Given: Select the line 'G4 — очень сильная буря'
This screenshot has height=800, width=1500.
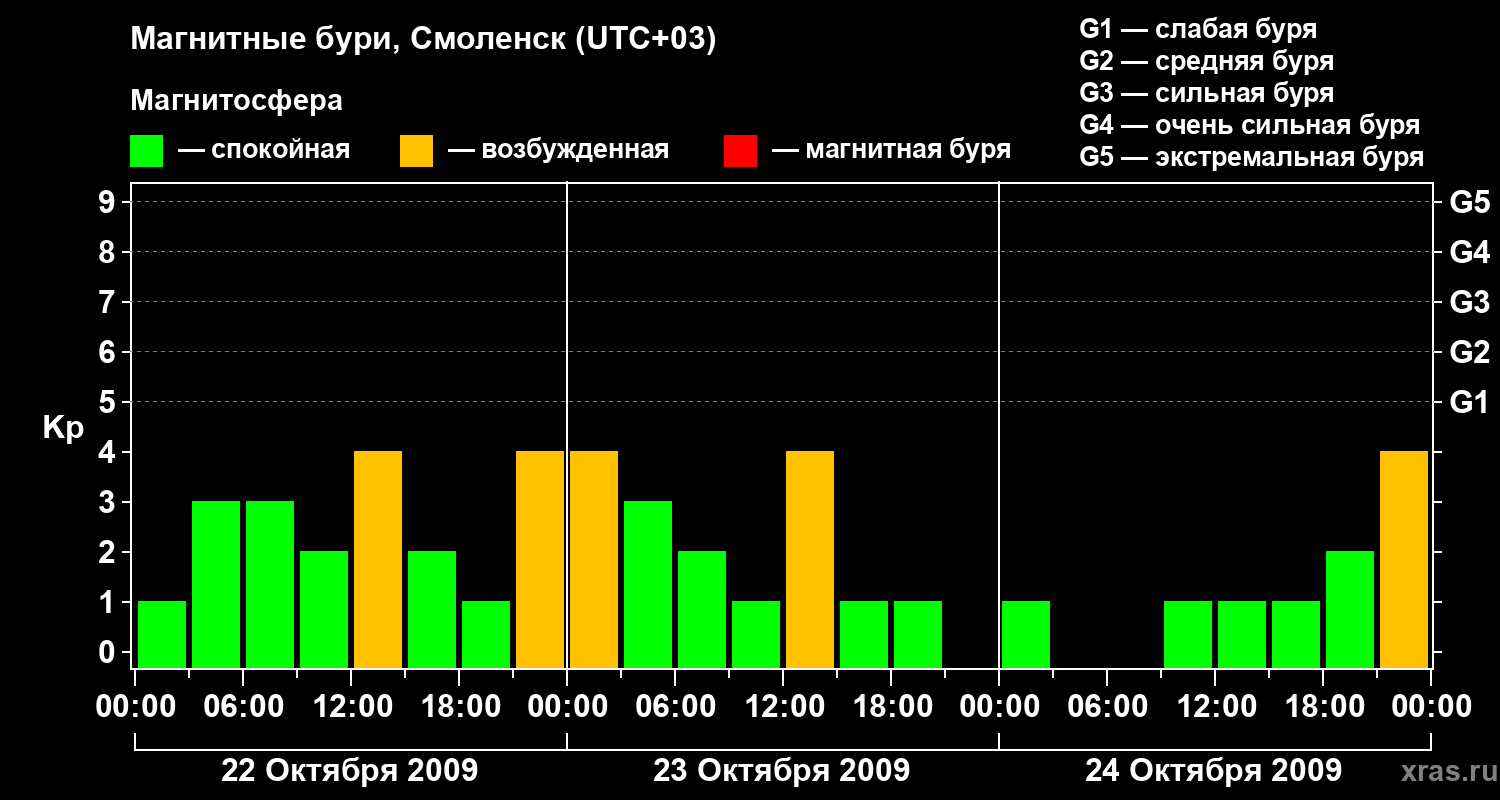Looking at the screenshot, I should click(1250, 125).
